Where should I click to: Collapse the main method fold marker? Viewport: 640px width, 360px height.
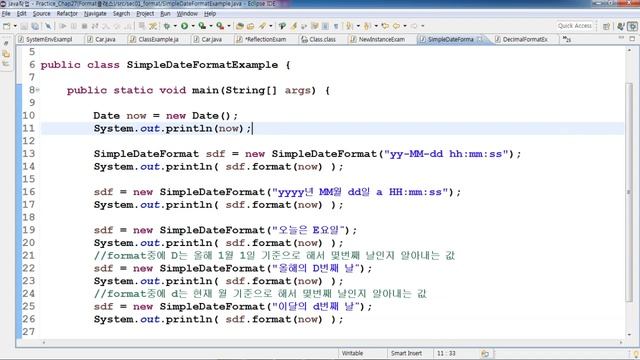click(x=38, y=90)
